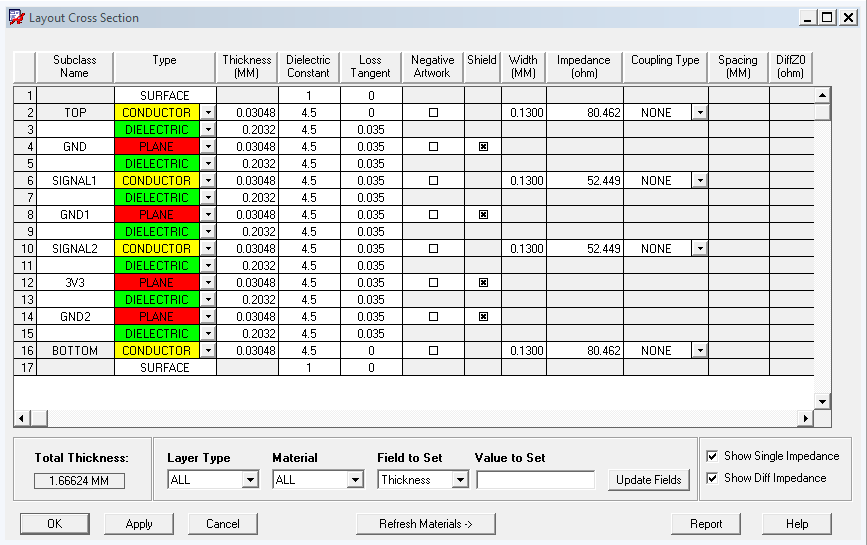867x545 pixels.
Task: Click the Dielectric Constant column header
Action: pyautogui.click(x=309, y=67)
